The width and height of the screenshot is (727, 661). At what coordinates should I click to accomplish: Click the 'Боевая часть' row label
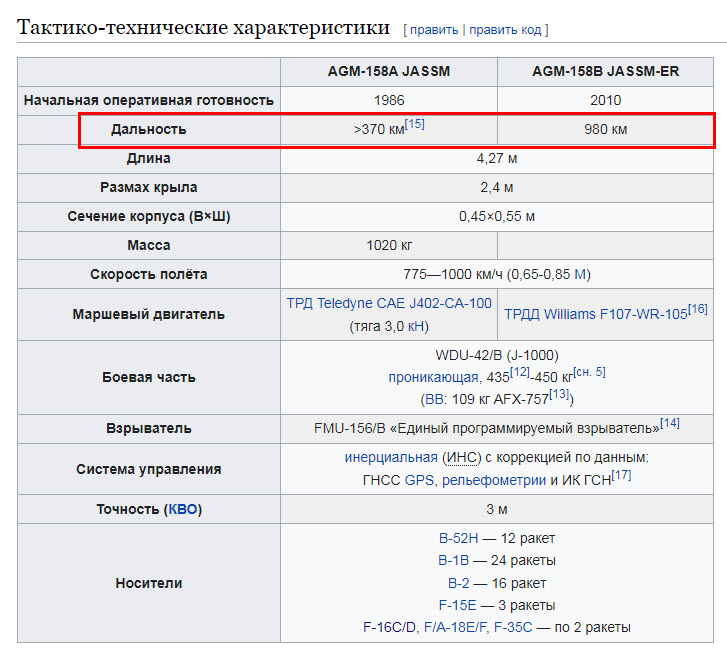[149, 377]
